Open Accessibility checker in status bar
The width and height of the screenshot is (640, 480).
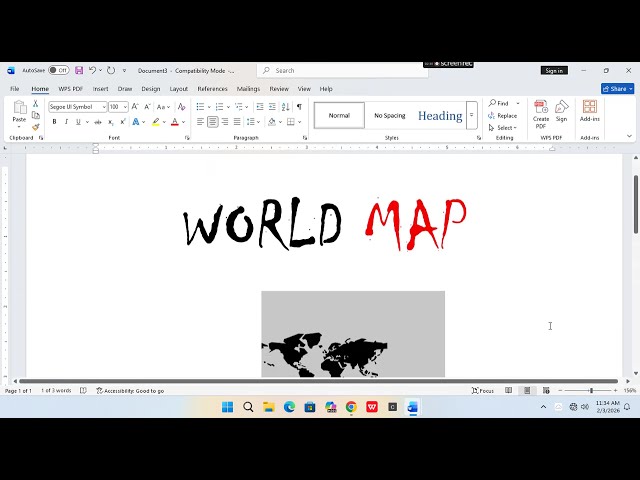[130, 391]
